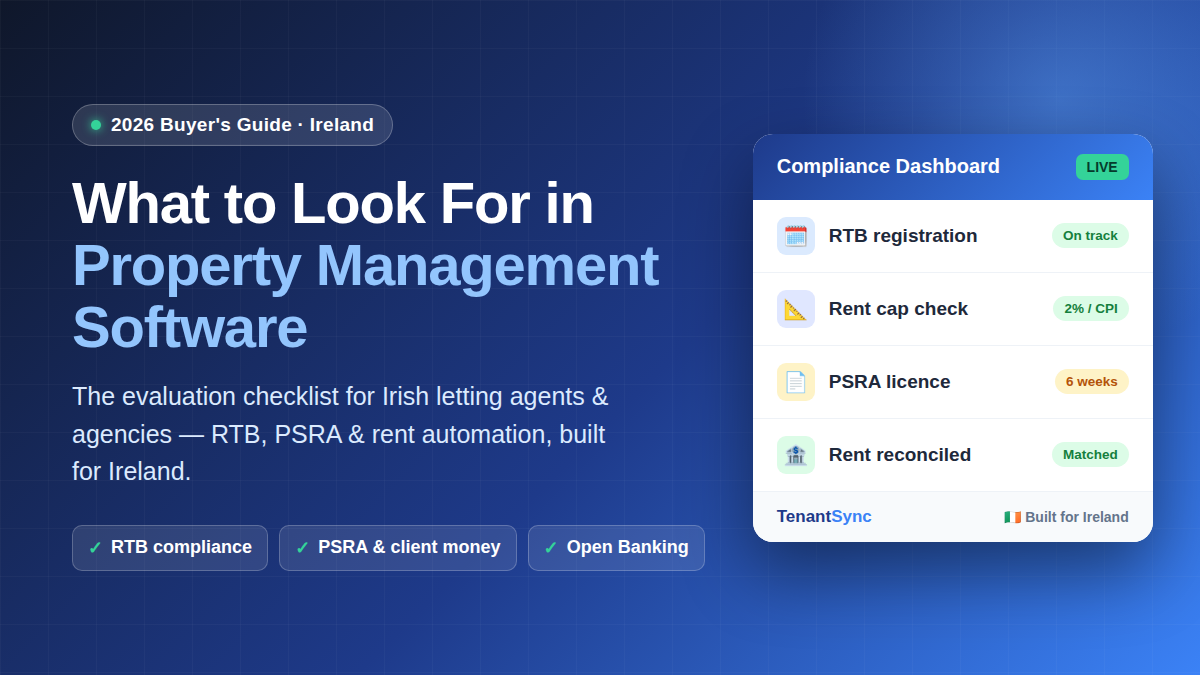Image resolution: width=1200 pixels, height=675 pixels.
Task: Click the What to Look For in heading
Action: pyautogui.click(x=333, y=204)
